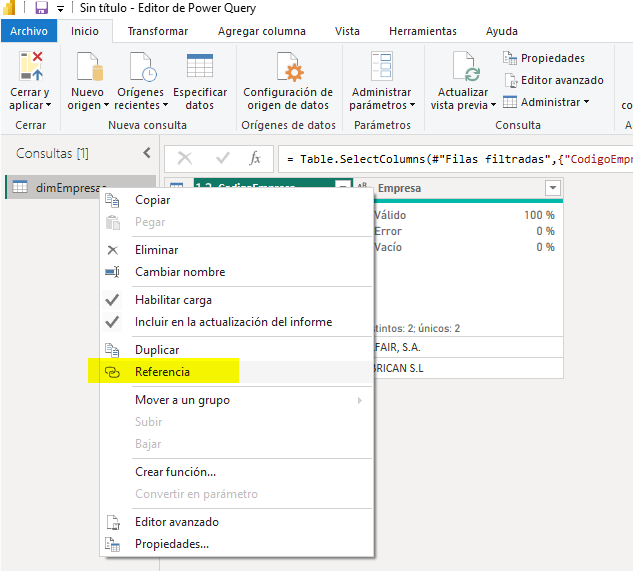Open the Empresa column filter dropdown
This screenshot has height=571, width=633.
(x=553, y=188)
